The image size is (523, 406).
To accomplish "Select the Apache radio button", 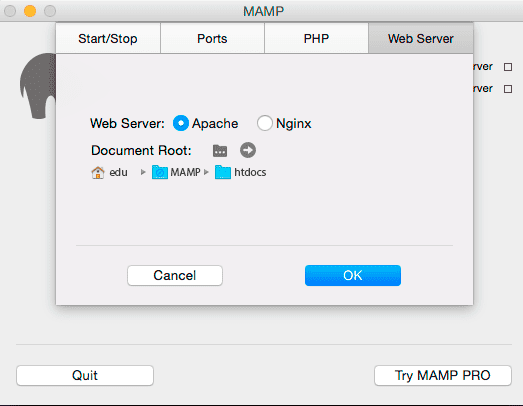I will [181, 123].
